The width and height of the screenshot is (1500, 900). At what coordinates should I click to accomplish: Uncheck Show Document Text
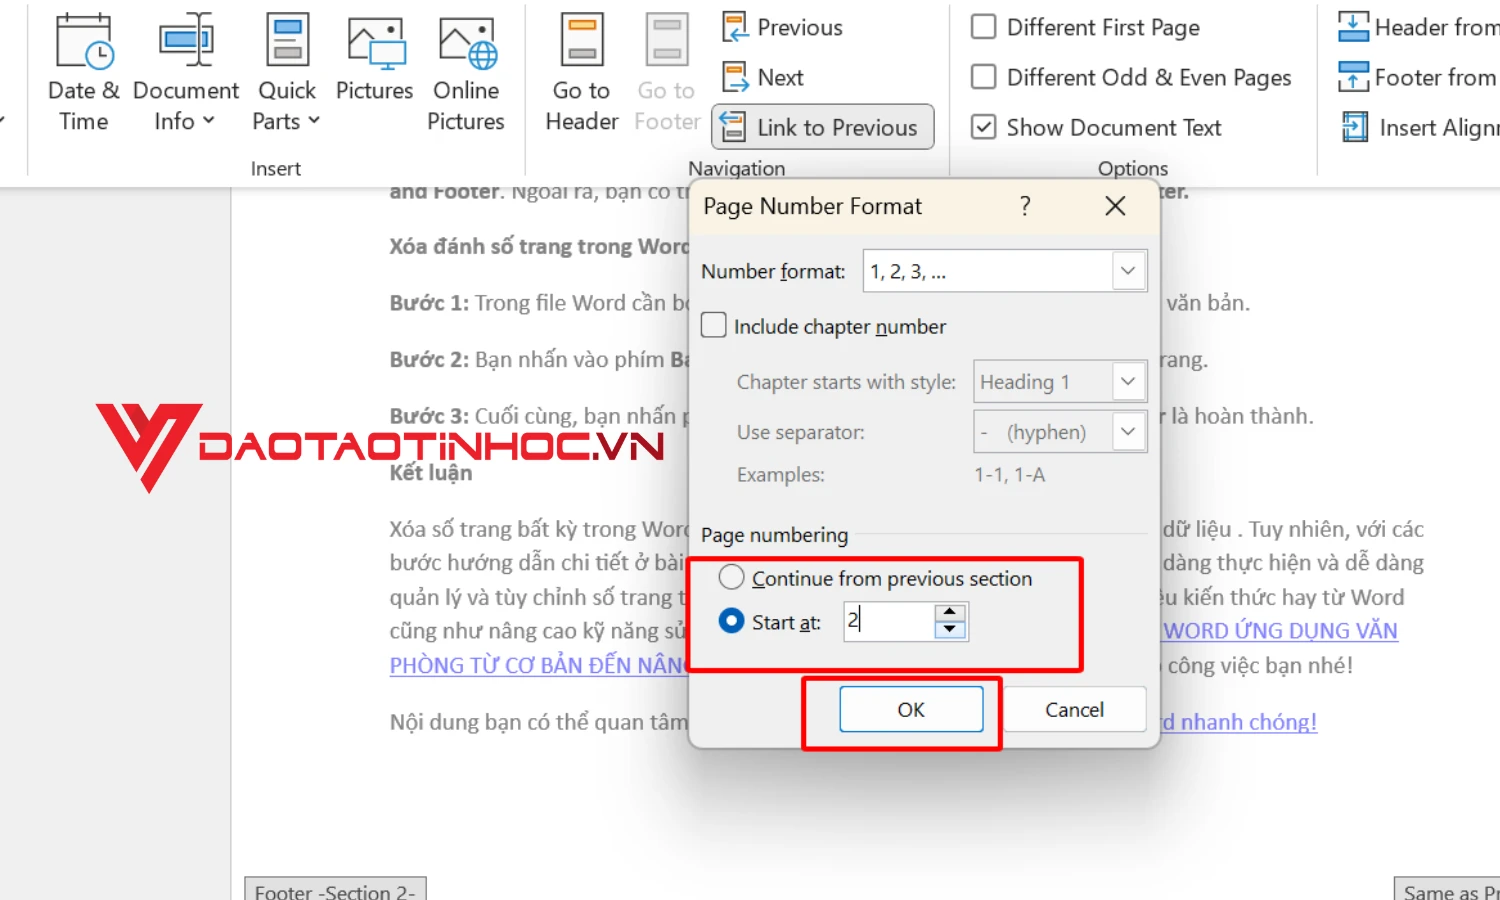(984, 127)
